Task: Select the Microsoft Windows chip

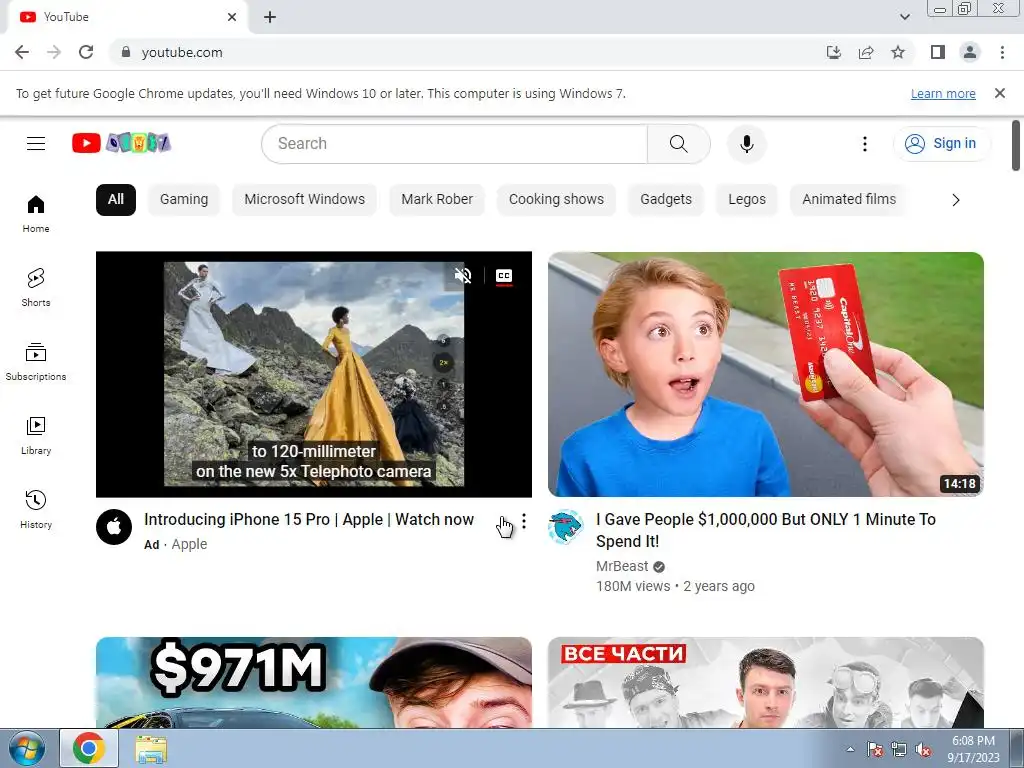Action: pos(304,199)
